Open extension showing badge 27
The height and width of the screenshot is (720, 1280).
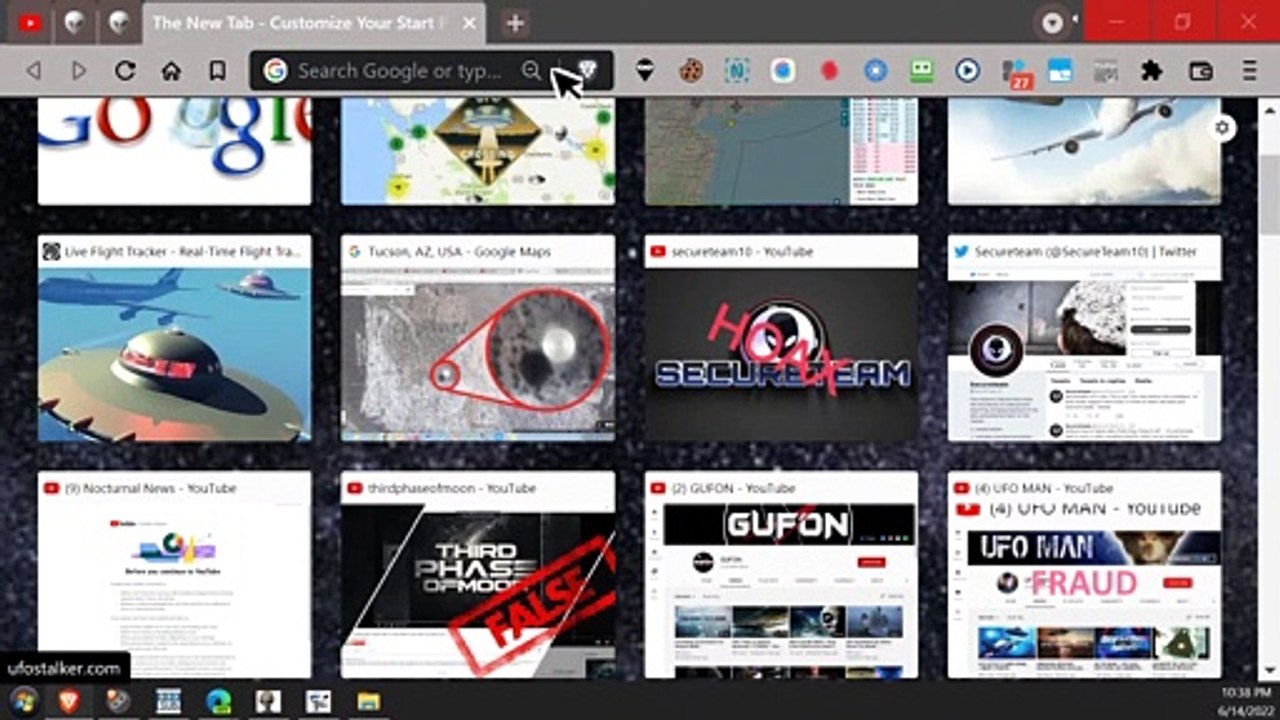(1016, 73)
